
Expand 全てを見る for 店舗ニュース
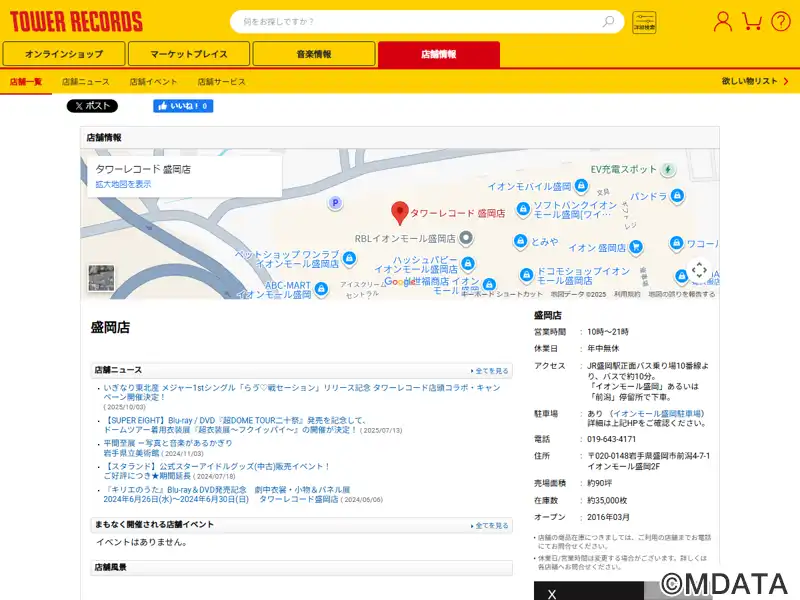tap(490, 370)
